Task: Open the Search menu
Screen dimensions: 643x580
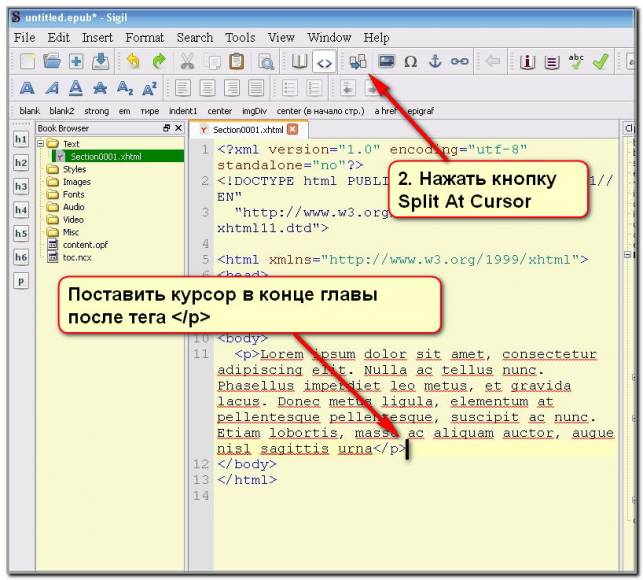Action: point(195,38)
